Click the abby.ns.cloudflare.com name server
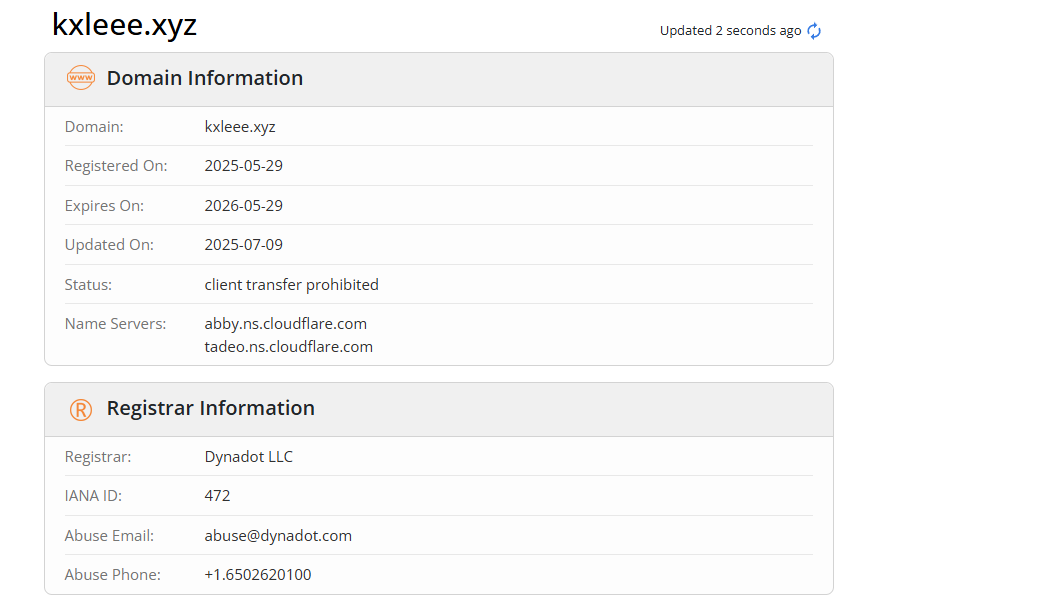The height and width of the screenshot is (608, 1059). [286, 324]
